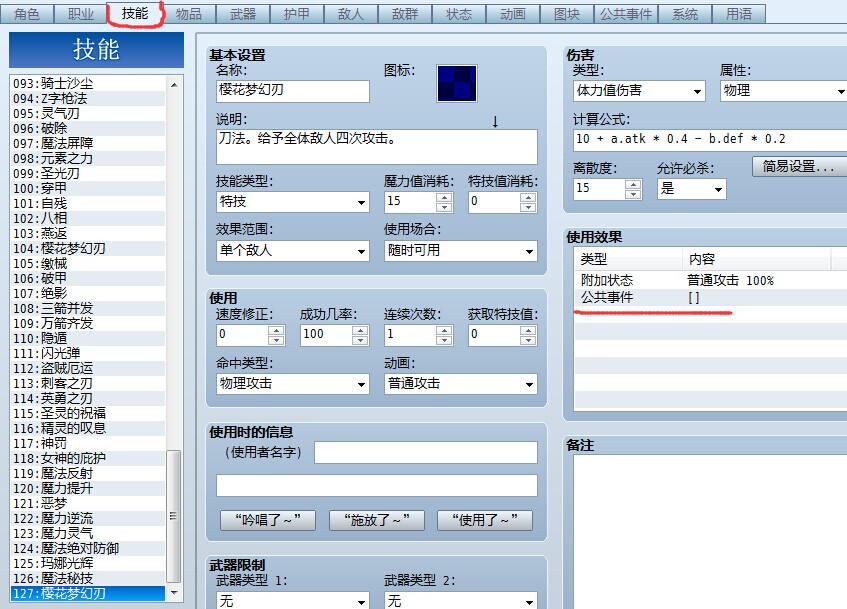Select skill 094:Z字枪法
The width and height of the screenshot is (847, 609).
tap(88, 98)
